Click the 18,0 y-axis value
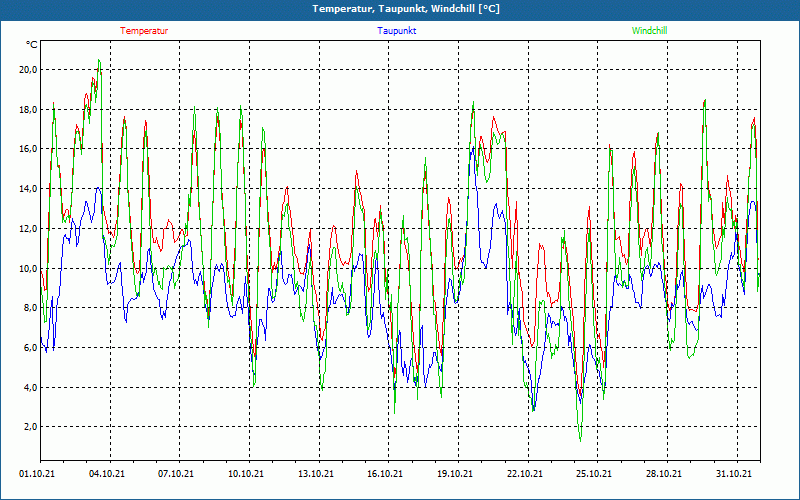The height and width of the screenshot is (500, 800). pos(28,110)
